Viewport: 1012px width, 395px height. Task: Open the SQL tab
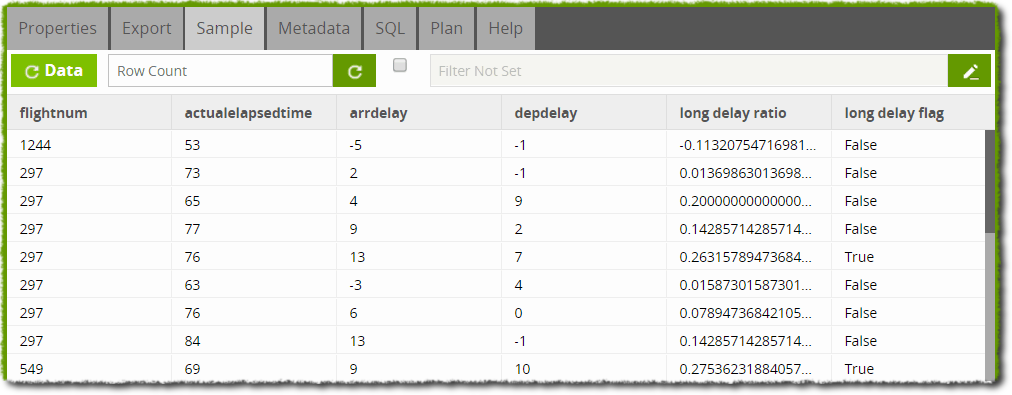[x=390, y=28]
